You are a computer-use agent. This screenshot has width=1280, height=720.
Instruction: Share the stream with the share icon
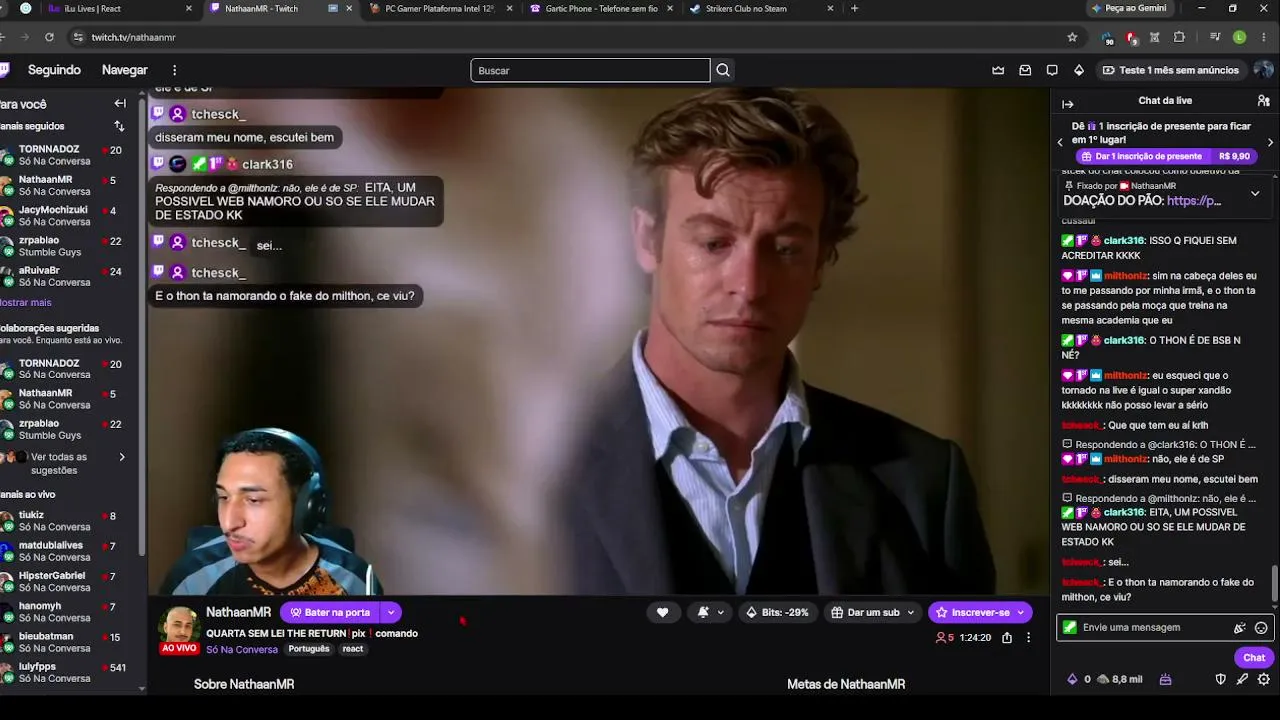point(1007,637)
